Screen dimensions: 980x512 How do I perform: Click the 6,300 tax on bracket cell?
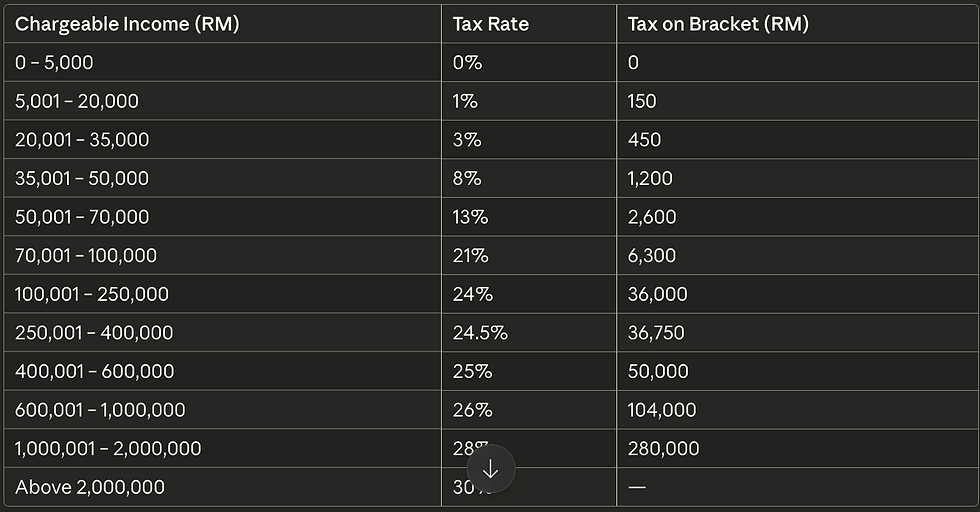click(652, 256)
